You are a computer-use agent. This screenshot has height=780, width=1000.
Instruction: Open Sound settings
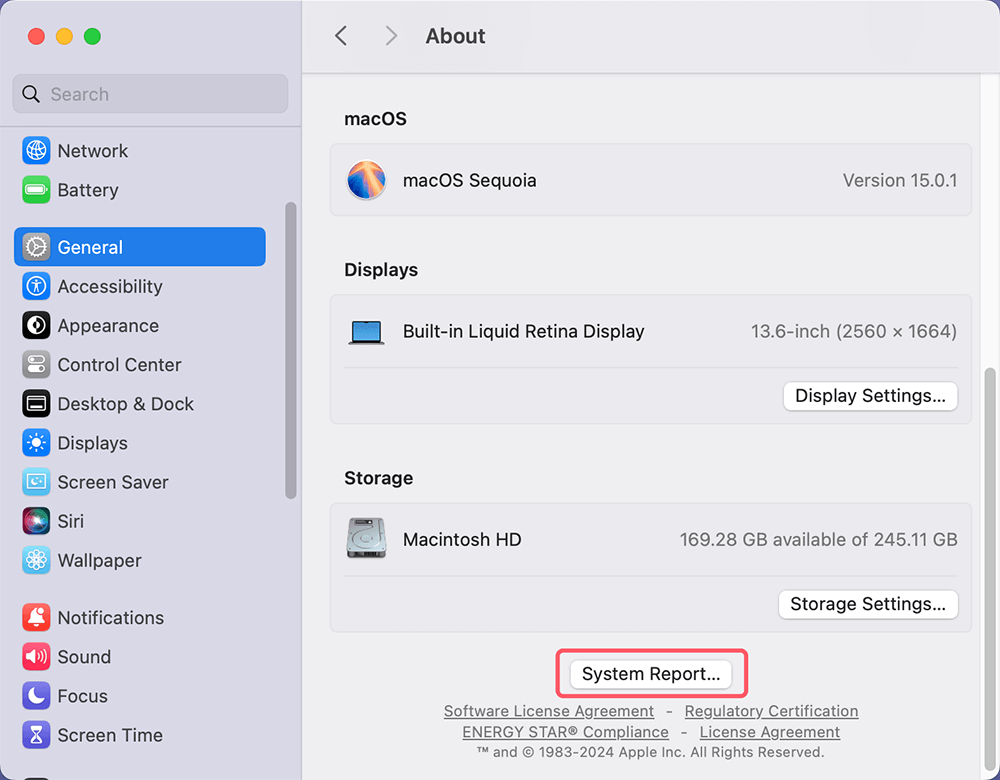84,656
